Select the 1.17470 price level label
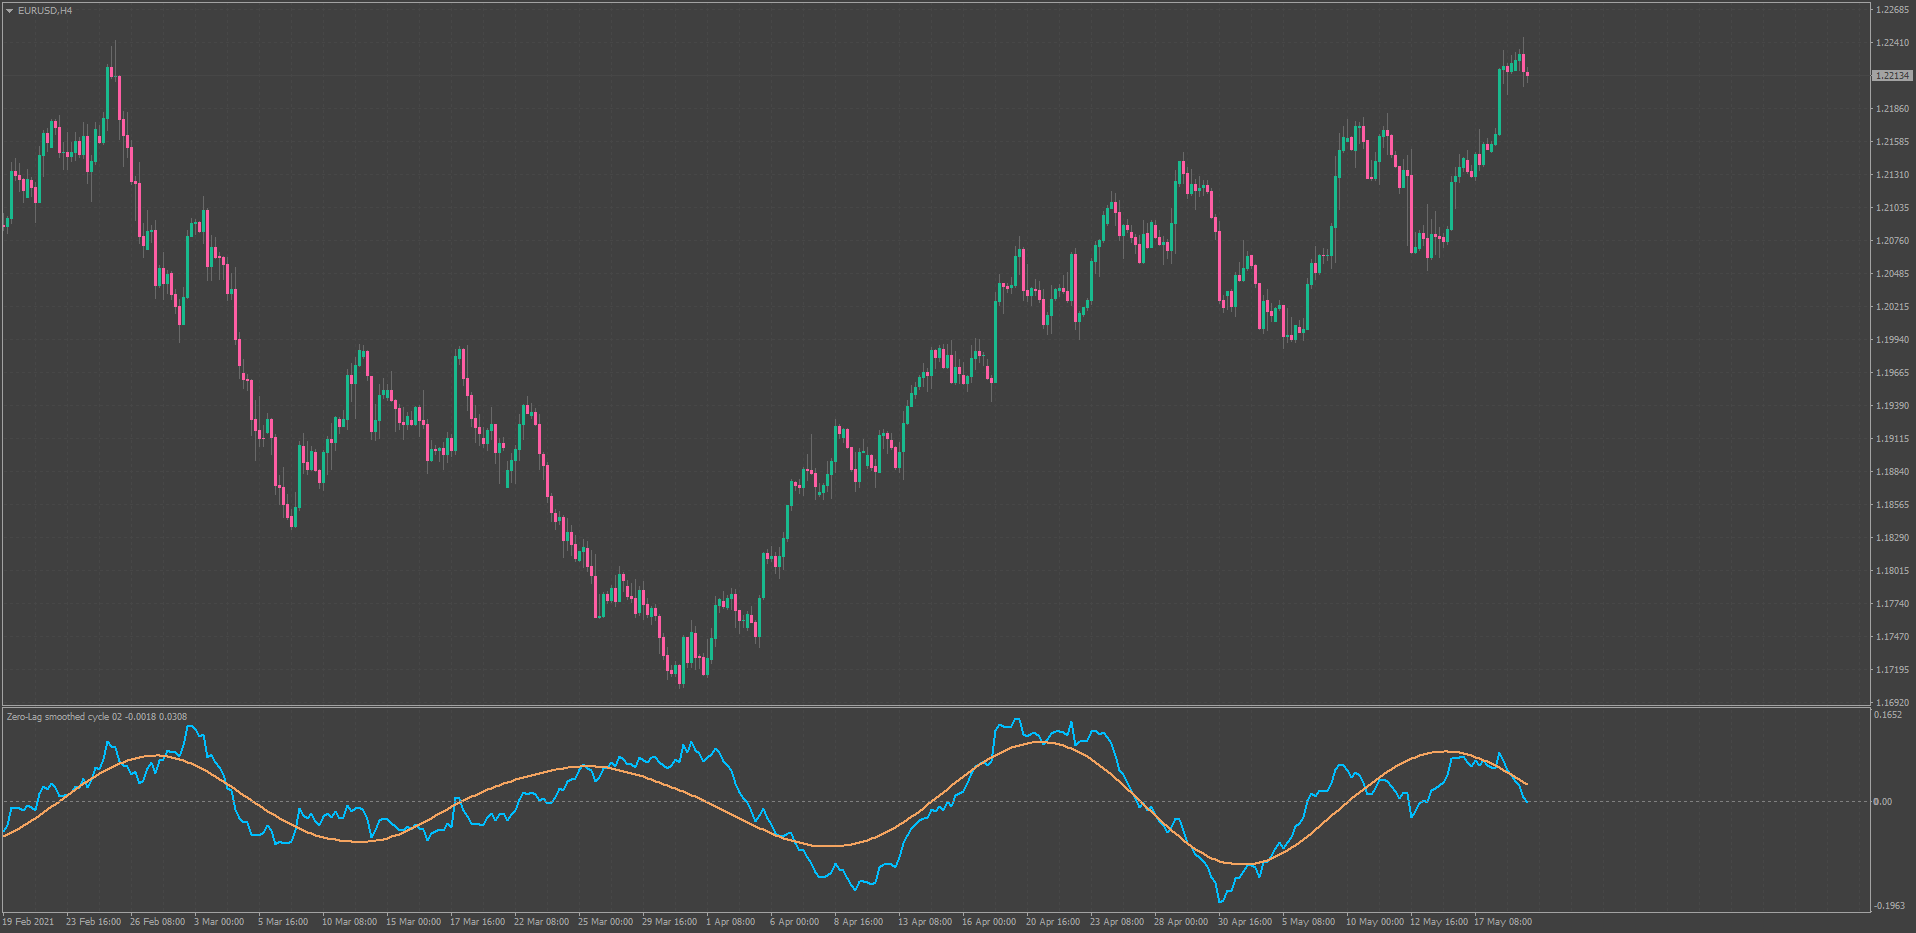 (1893, 637)
